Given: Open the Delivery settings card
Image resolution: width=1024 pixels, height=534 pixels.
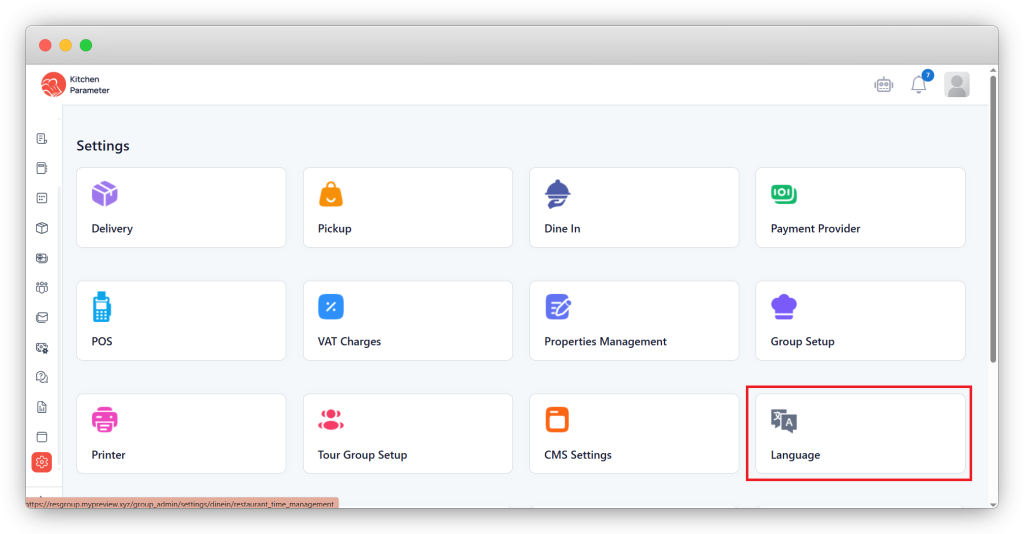Looking at the screenshot, I should [181, 207].
